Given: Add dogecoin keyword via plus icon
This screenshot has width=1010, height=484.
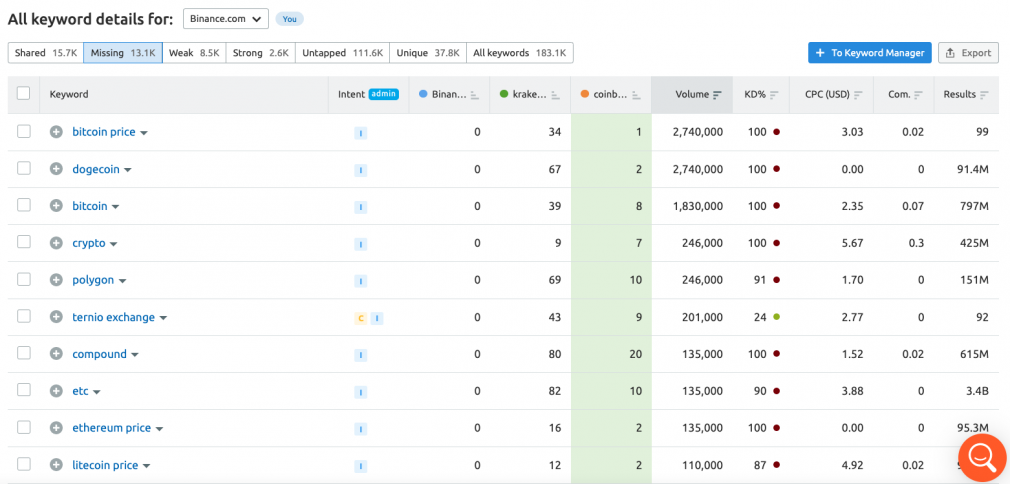Looking at the screenshot, I should 57,169.
